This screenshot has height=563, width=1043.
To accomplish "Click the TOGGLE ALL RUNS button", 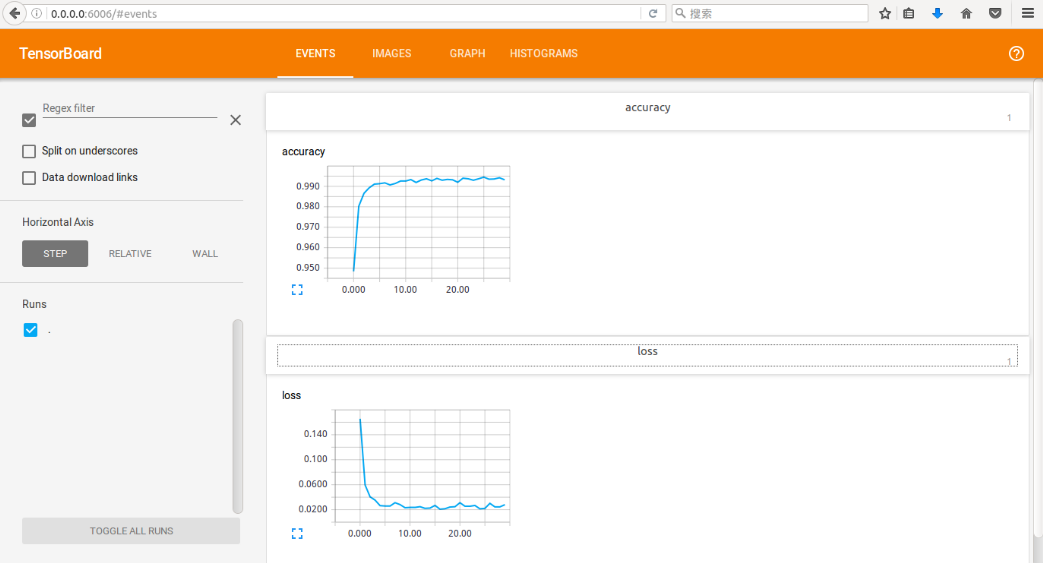I will pos(131,531).
